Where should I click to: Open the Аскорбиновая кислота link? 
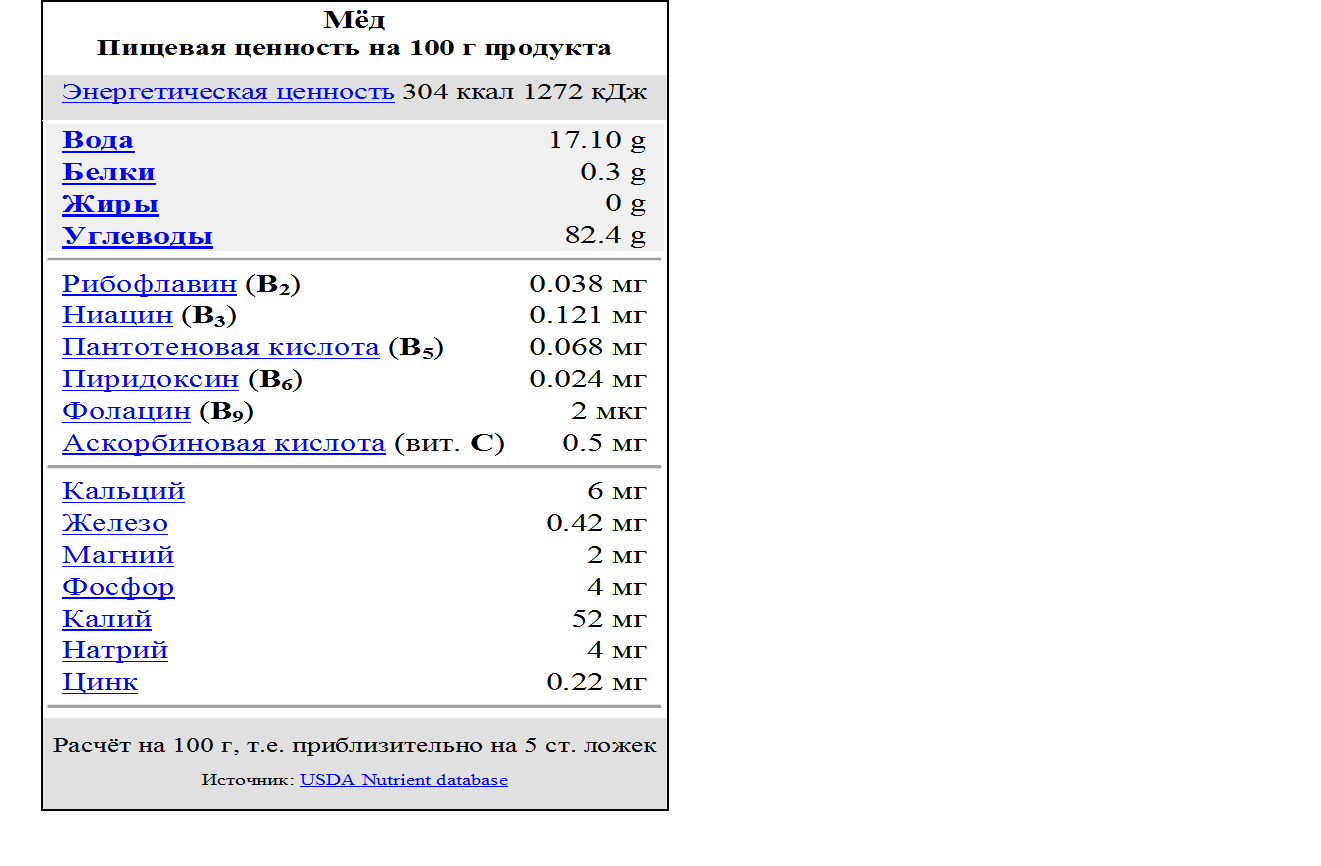(223, 443)
